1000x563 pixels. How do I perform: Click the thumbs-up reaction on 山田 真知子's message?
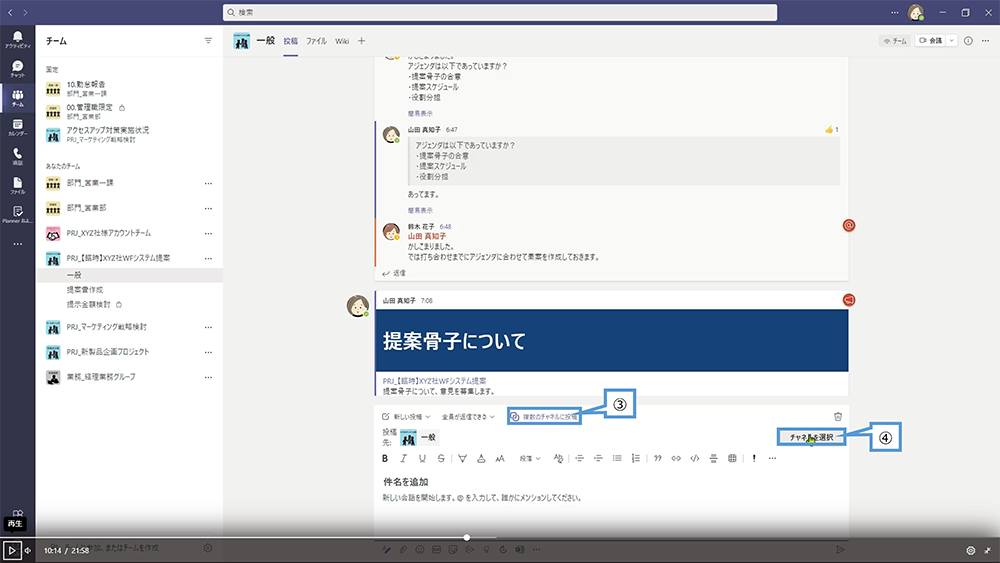832,129
